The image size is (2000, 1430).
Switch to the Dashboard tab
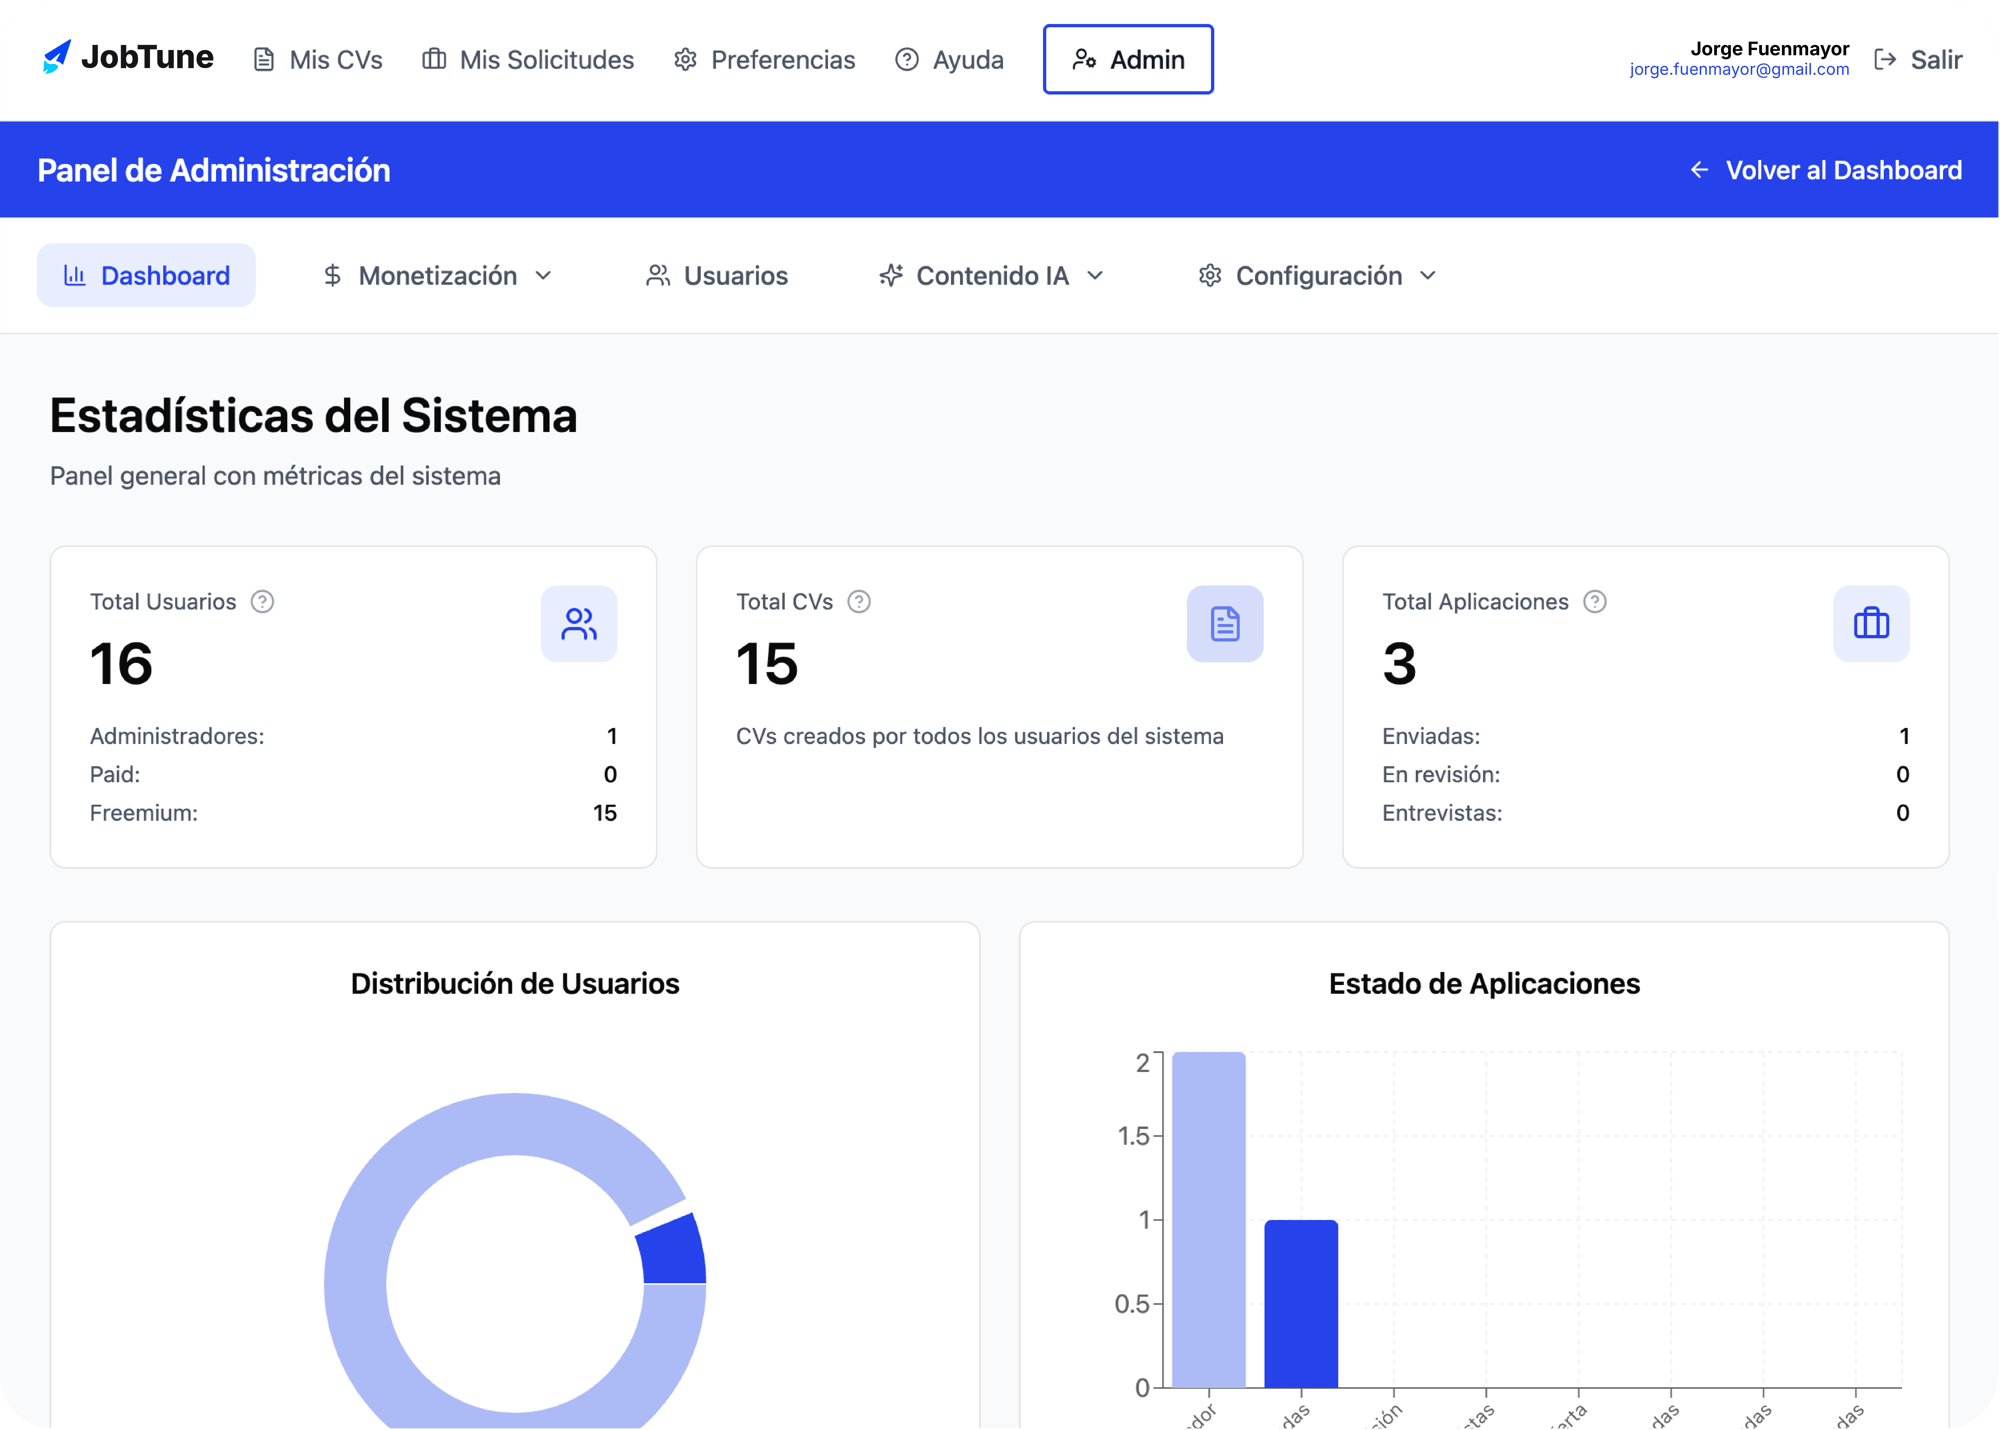point(146,275)
